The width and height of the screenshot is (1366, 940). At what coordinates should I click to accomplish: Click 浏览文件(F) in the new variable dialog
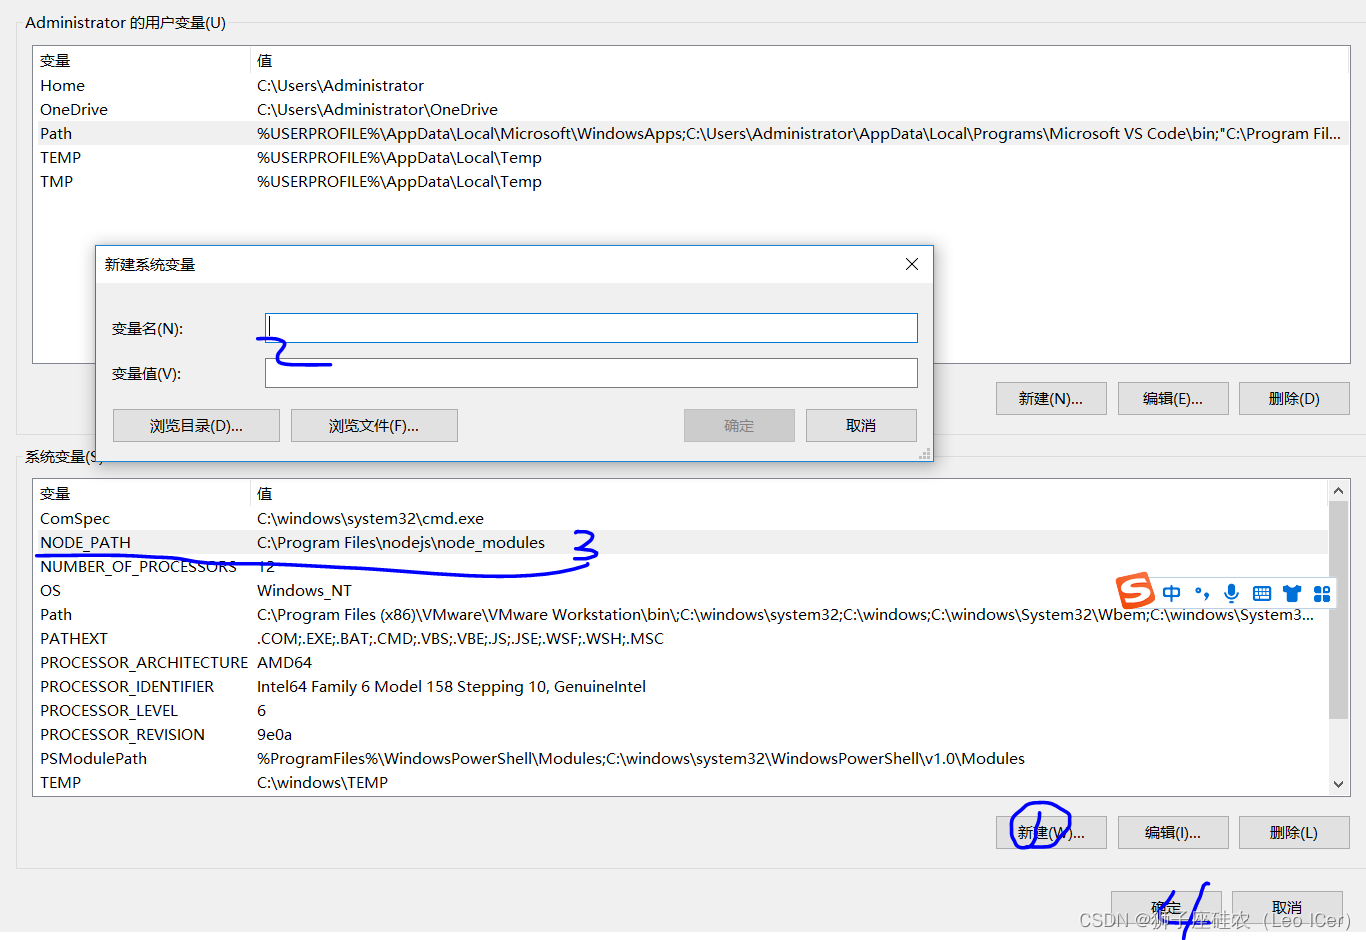[x=374, y=425]
